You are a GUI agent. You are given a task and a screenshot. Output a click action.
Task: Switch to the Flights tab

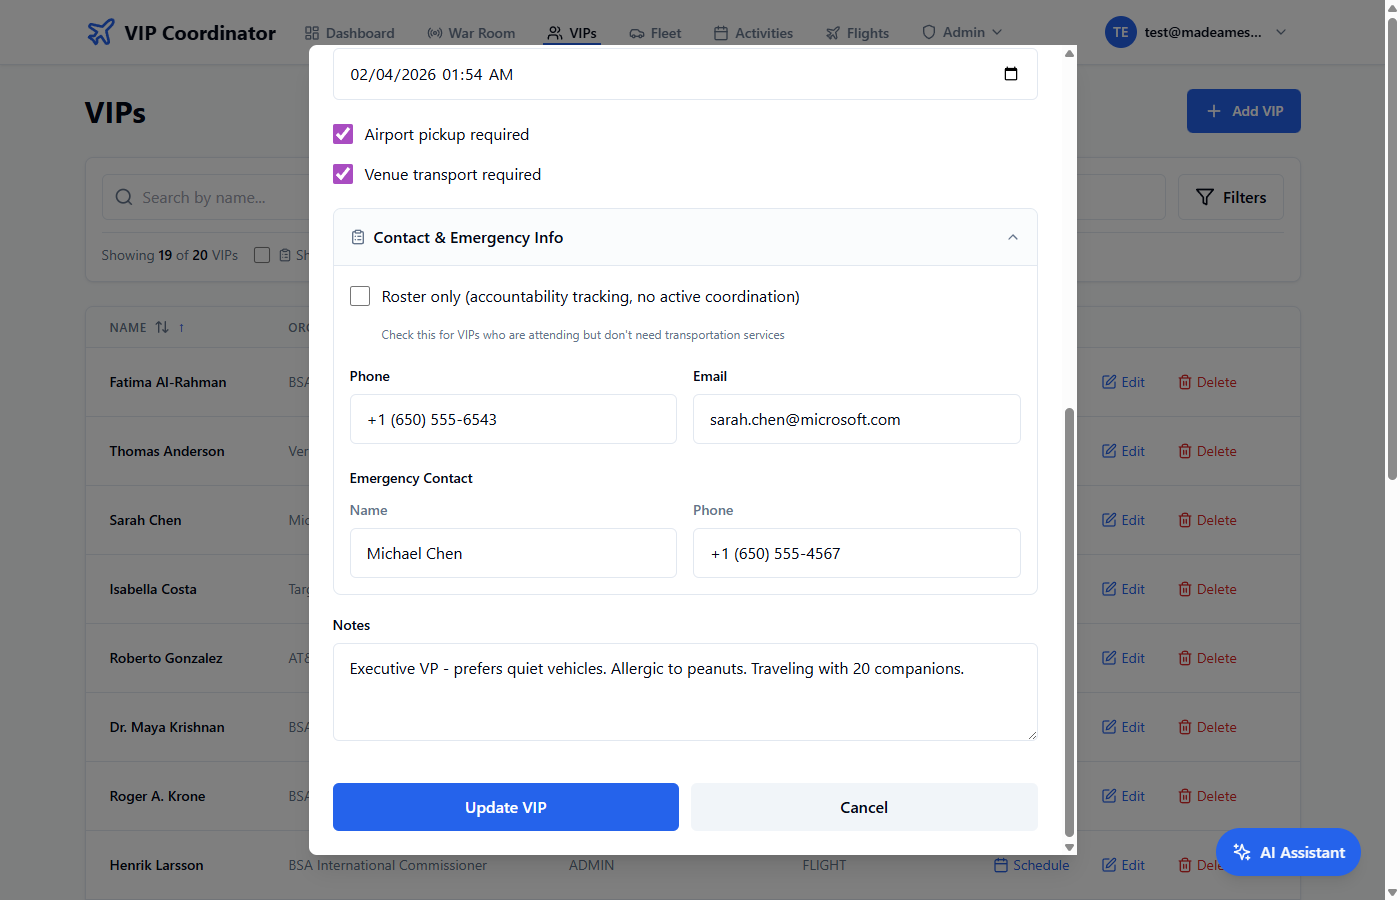pyautogui.click(x=857, y=33)
